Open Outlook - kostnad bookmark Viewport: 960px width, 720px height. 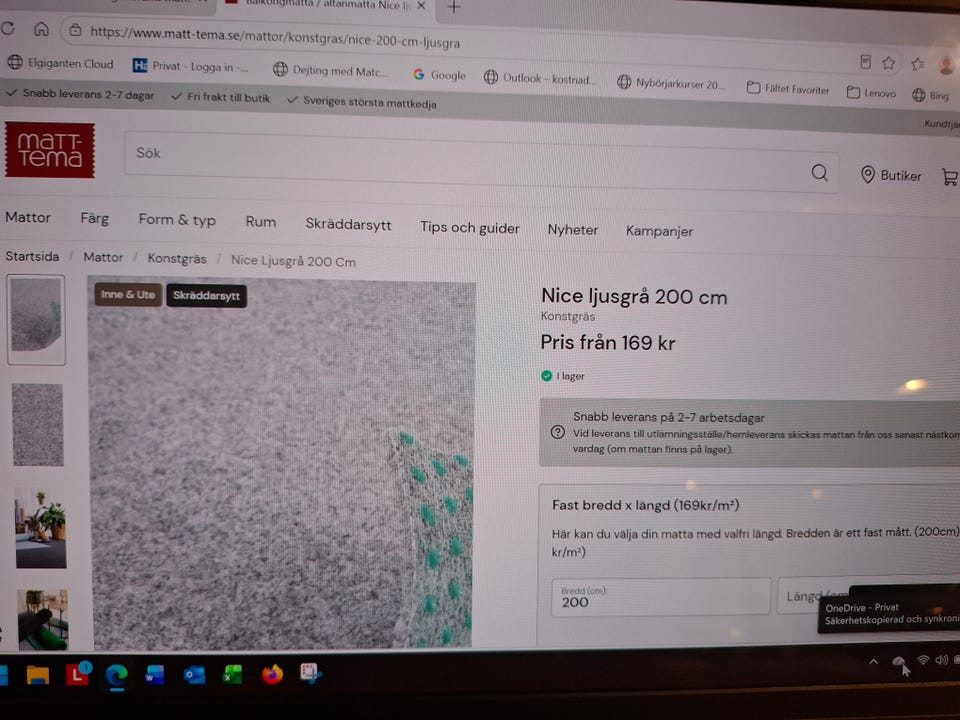pos(539,78)
